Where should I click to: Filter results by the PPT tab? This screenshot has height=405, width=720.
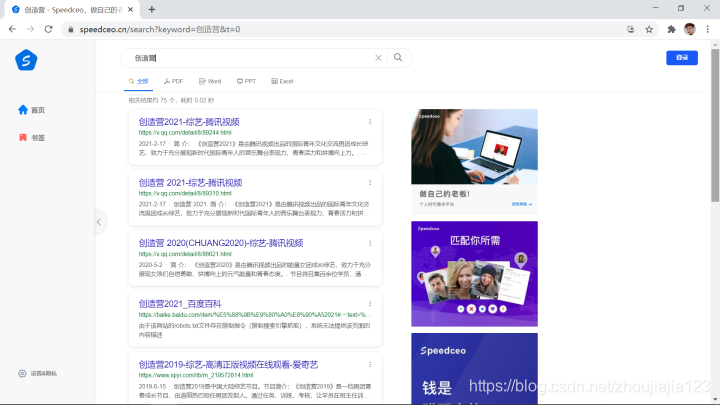point(246,81)
